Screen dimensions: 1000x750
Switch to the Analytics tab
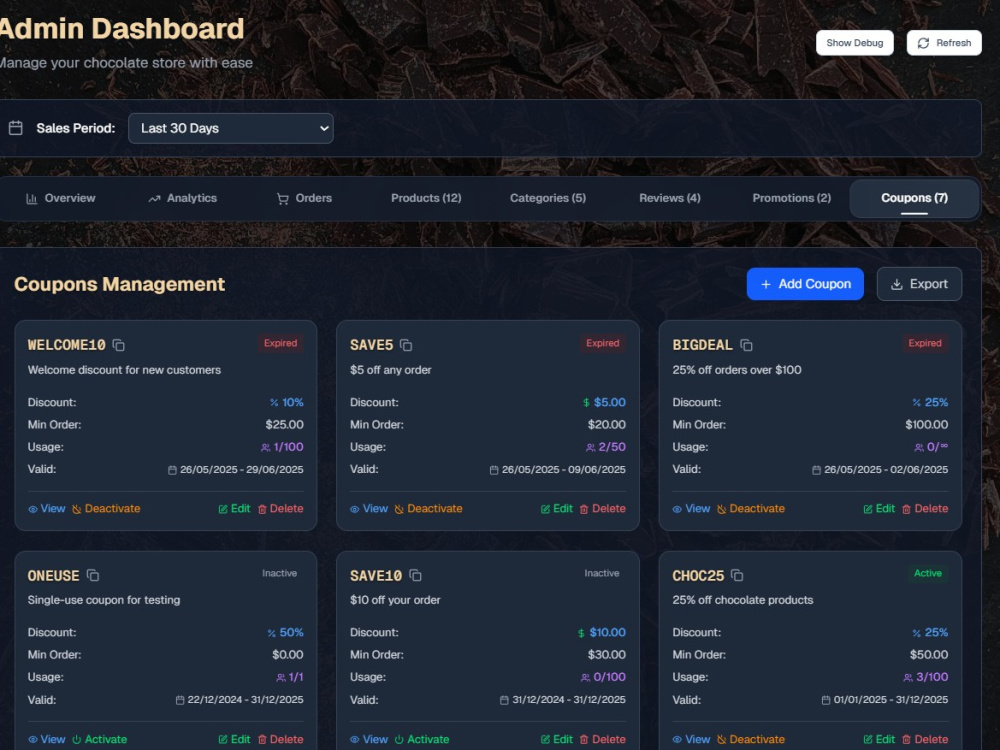(182, 198)
